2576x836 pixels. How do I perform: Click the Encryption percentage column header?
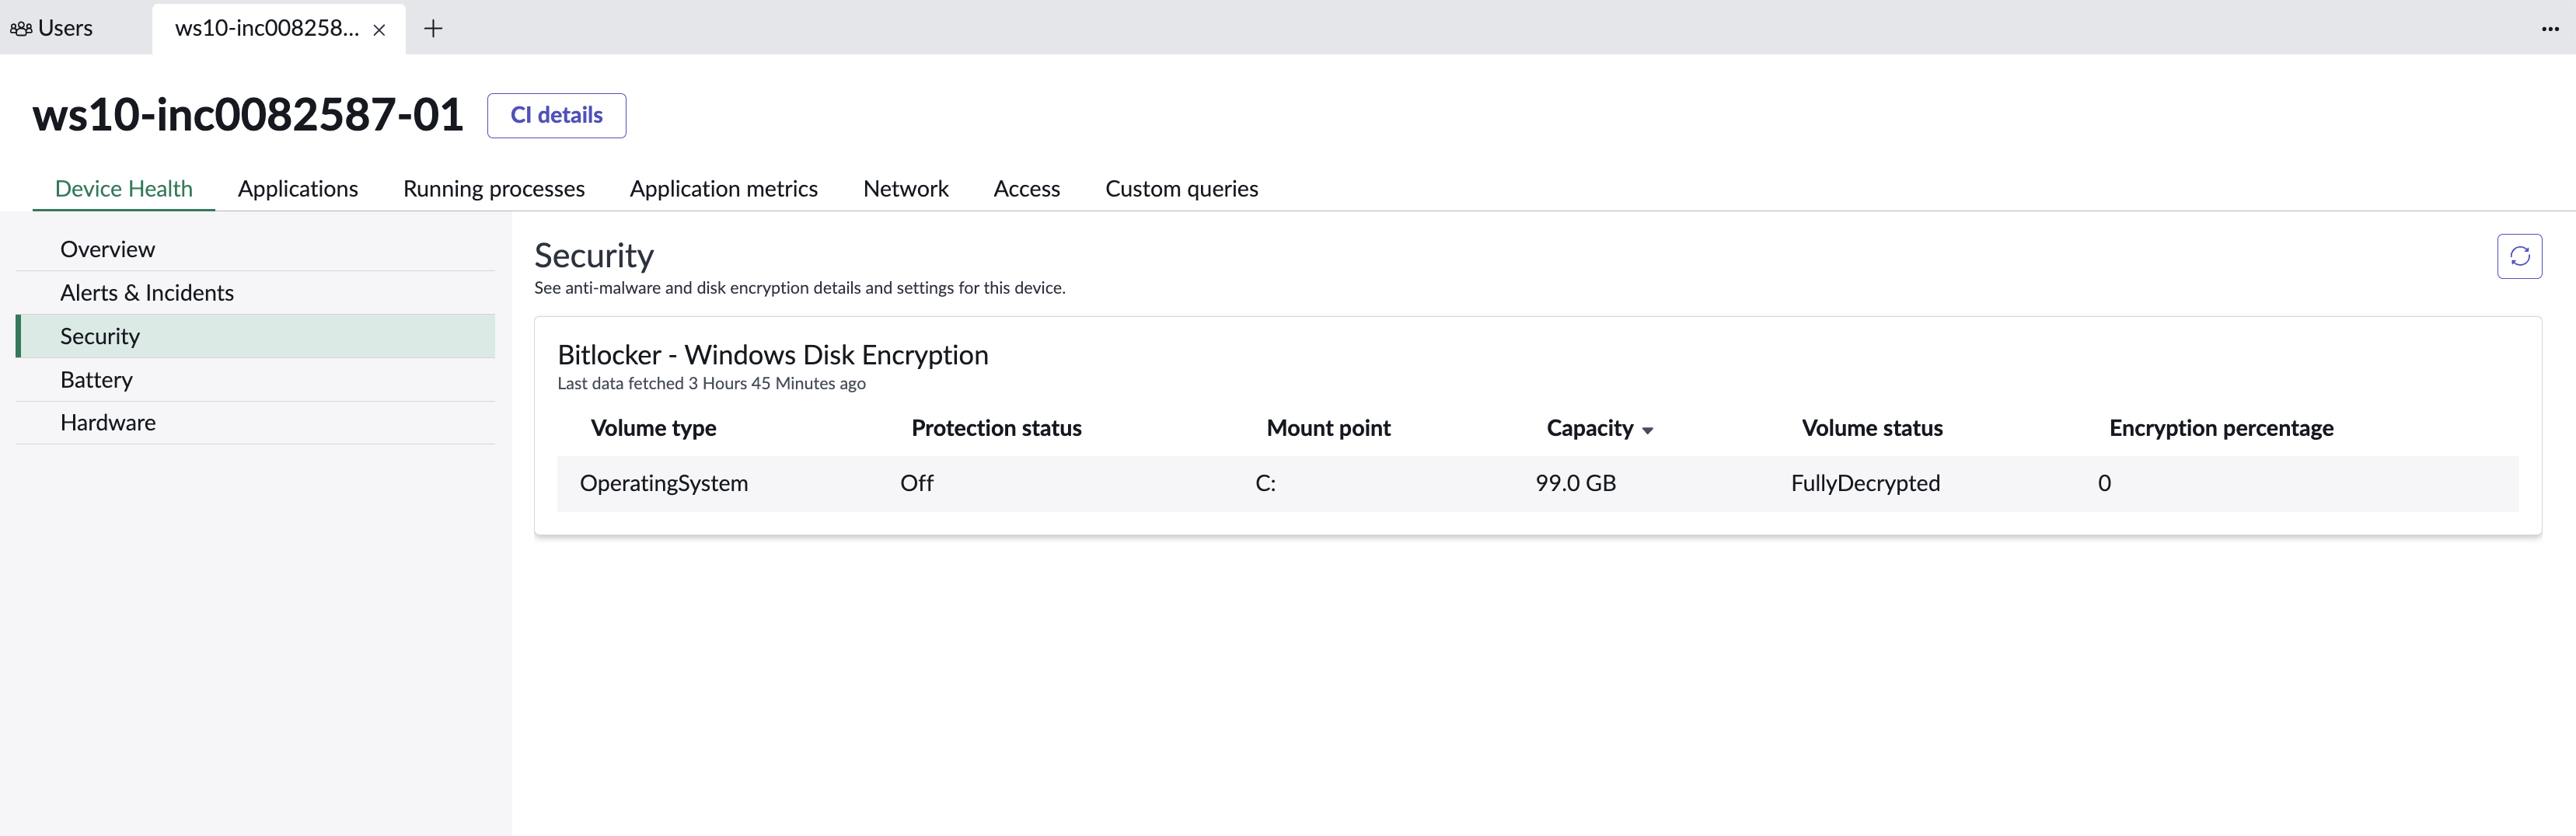[x=2221, y=428]
